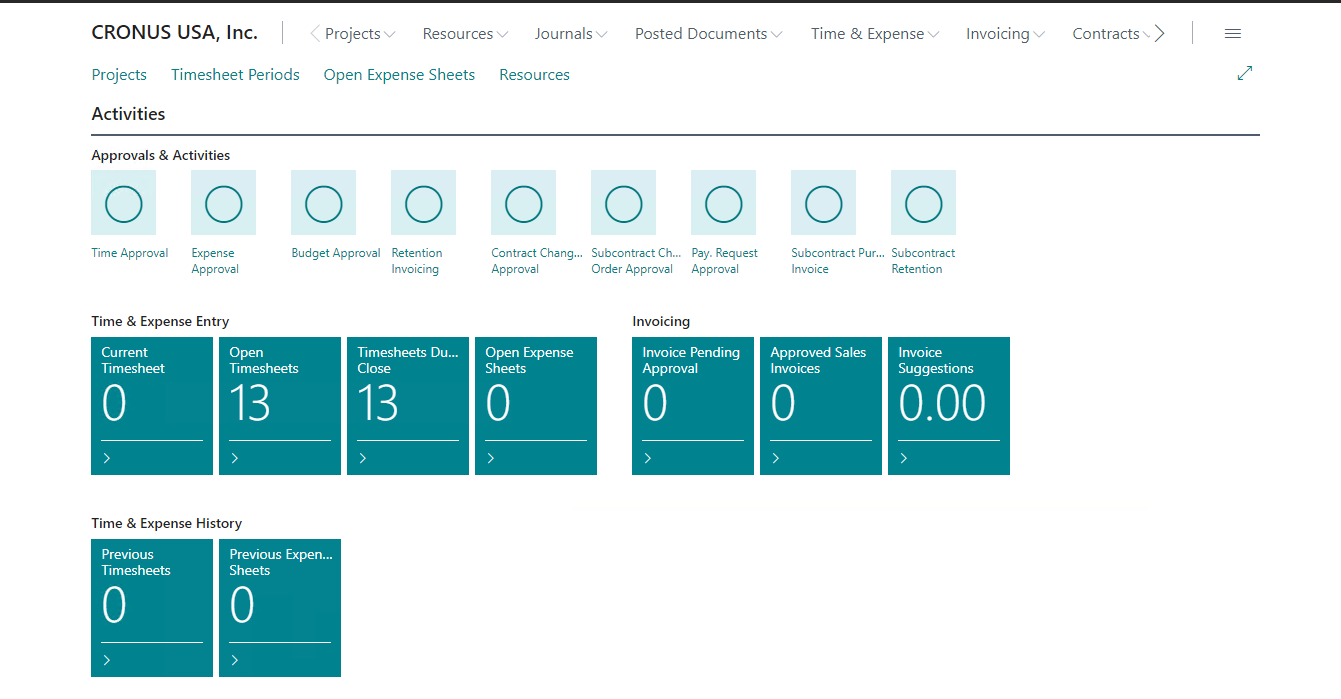Open the Open Expense Sheets link
The image size is (1341, 699).
[399, 75]
